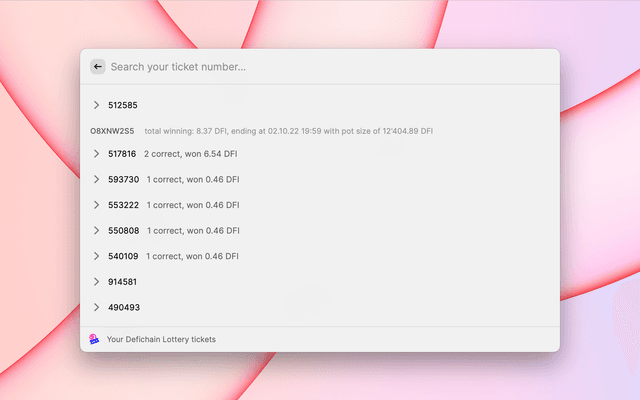
Task: Select ticket number 512585
Action: pos(123,105)
